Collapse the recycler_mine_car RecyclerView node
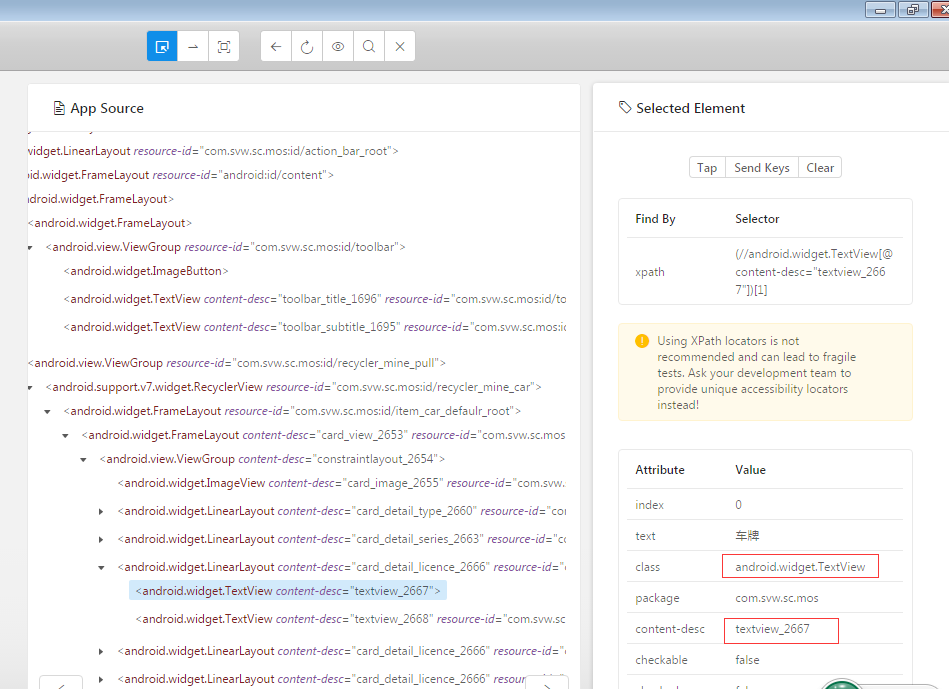 (30, 387)
